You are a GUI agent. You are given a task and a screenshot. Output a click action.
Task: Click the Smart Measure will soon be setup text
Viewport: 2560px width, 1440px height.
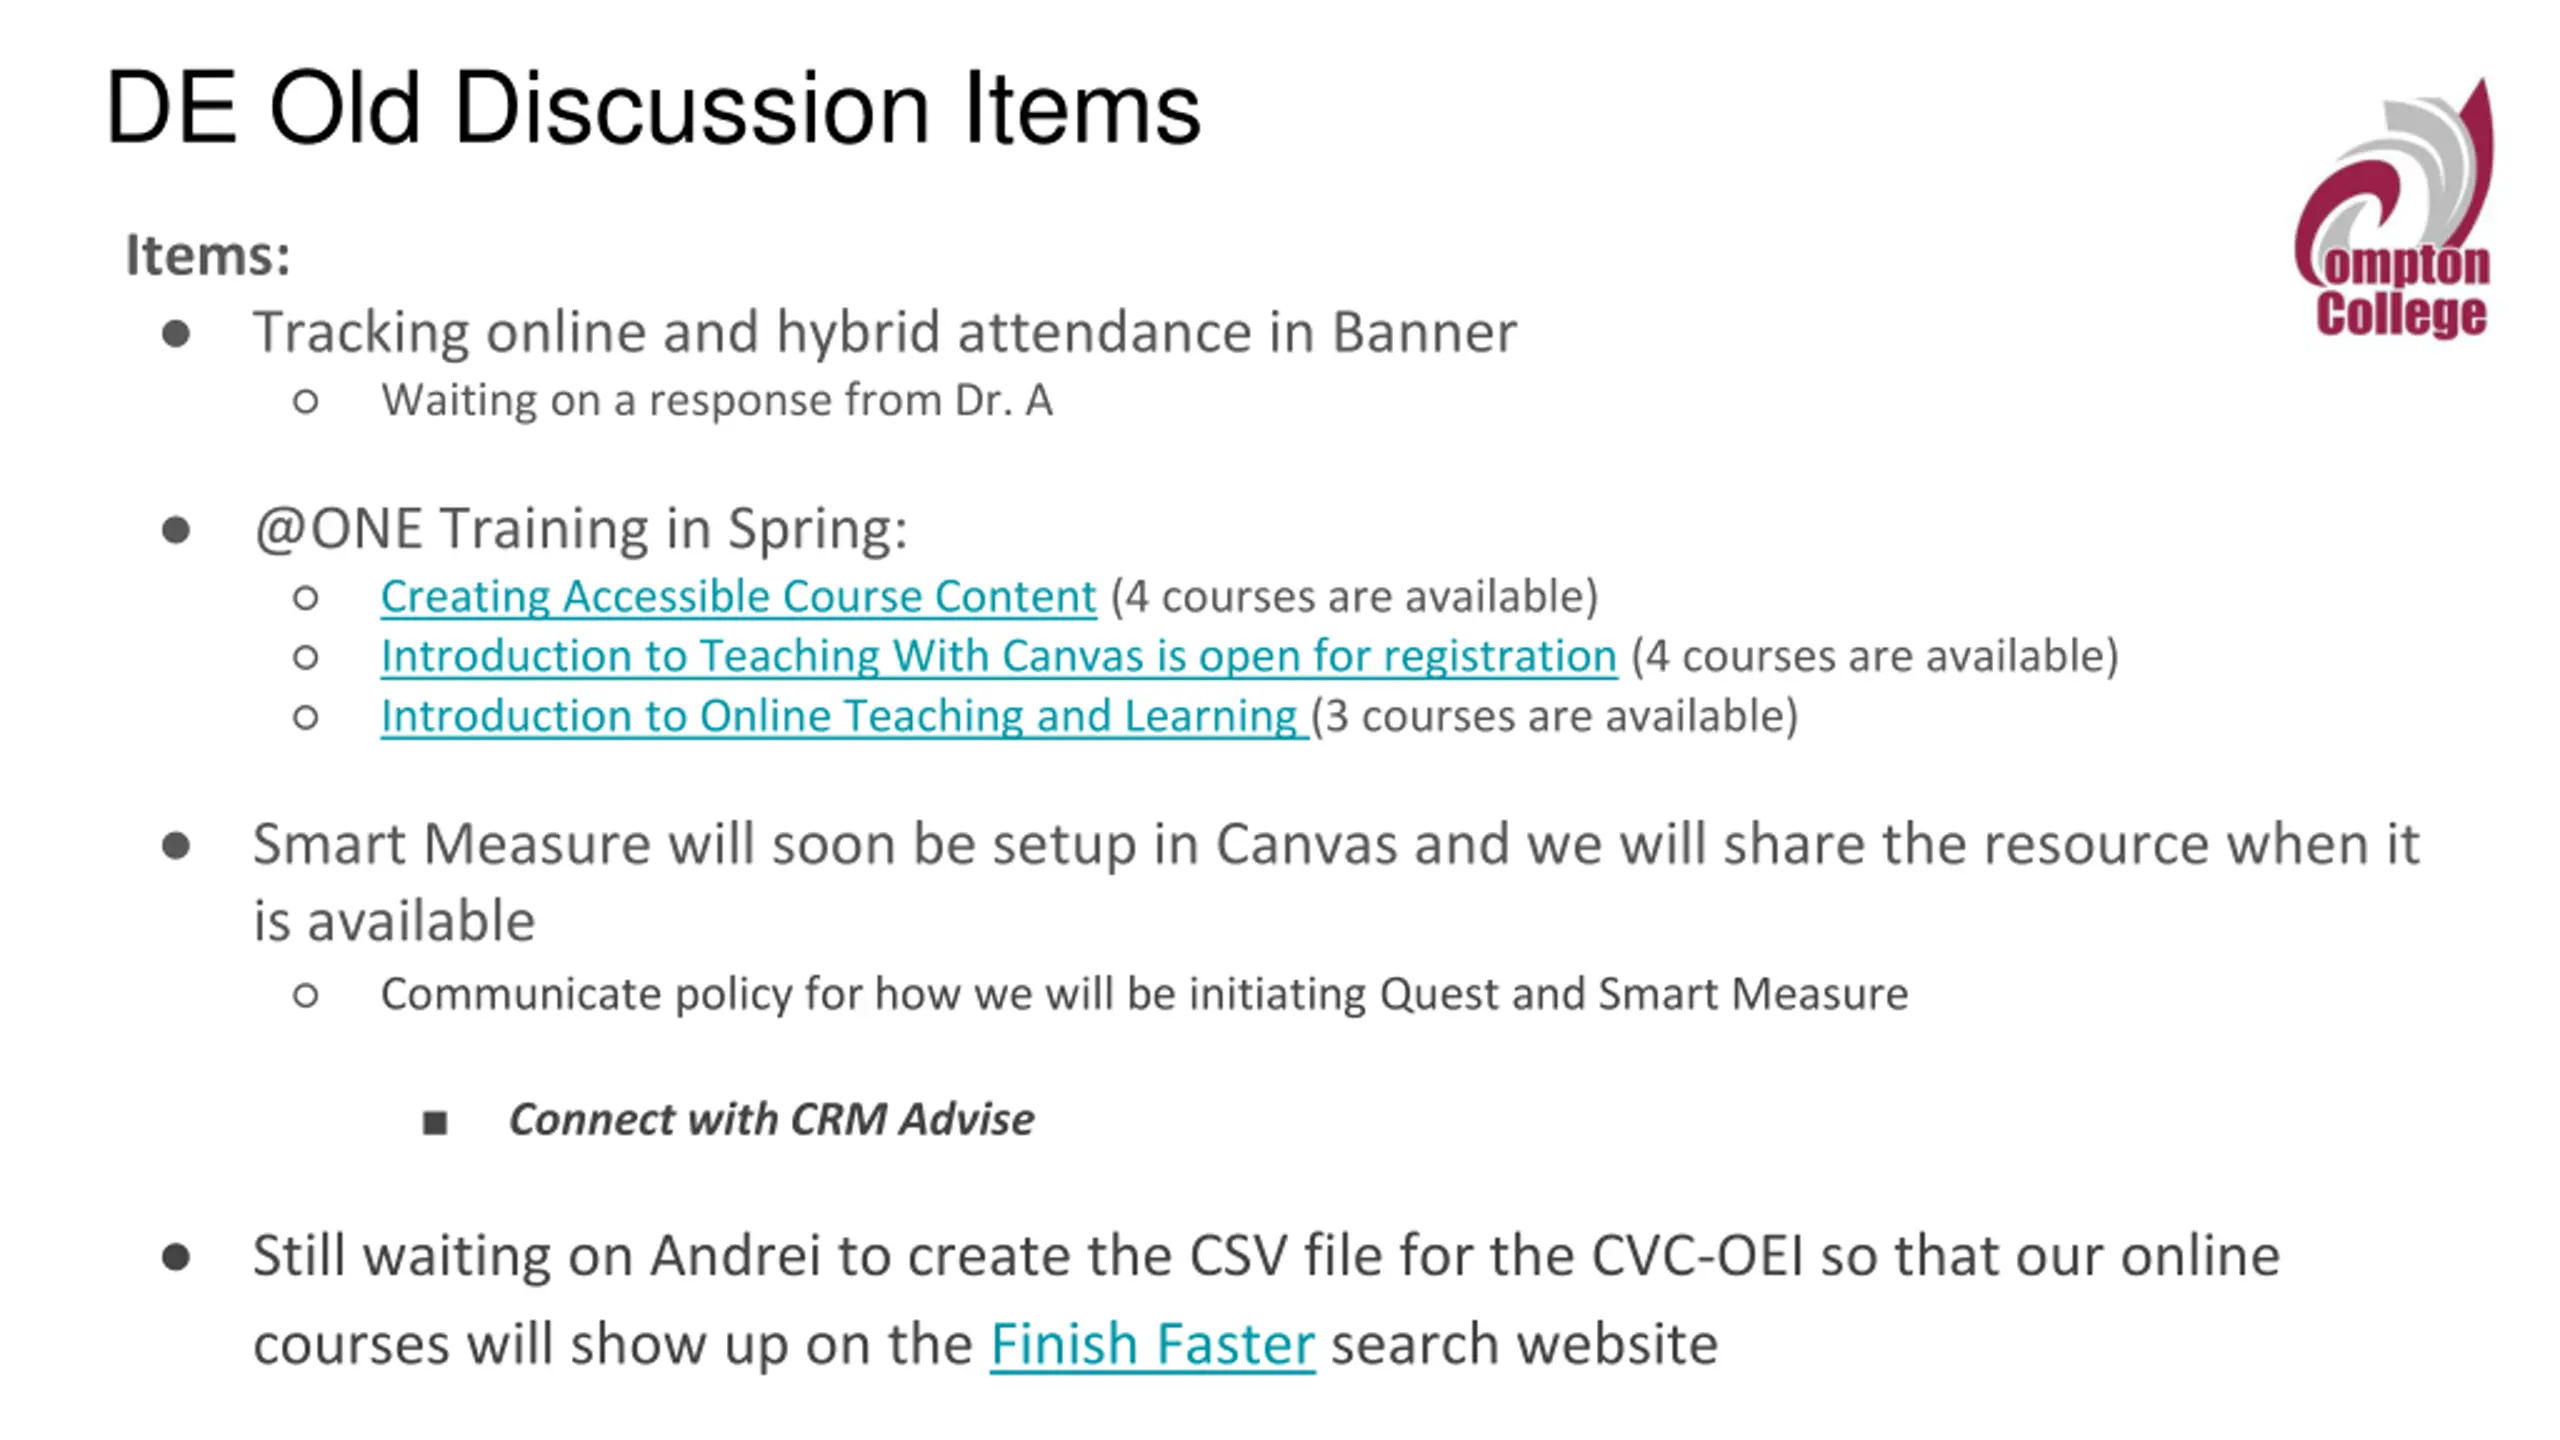point(1336,882)
